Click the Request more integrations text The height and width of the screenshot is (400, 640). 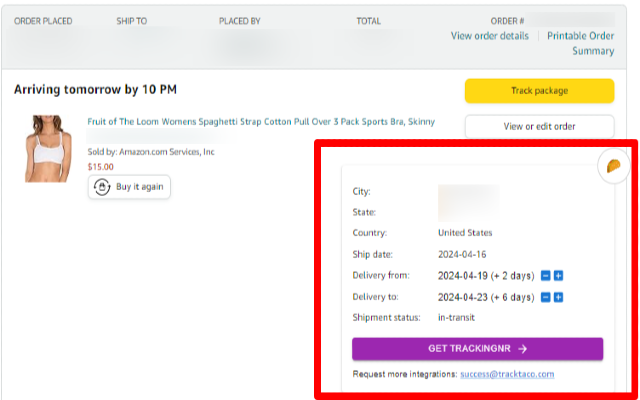pyautogui.click(x=405, y=374)
